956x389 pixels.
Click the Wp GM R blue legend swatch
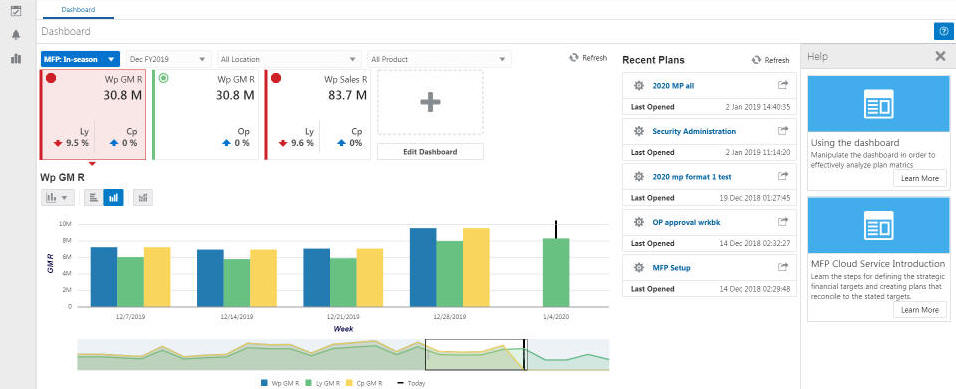coord(265,384)
